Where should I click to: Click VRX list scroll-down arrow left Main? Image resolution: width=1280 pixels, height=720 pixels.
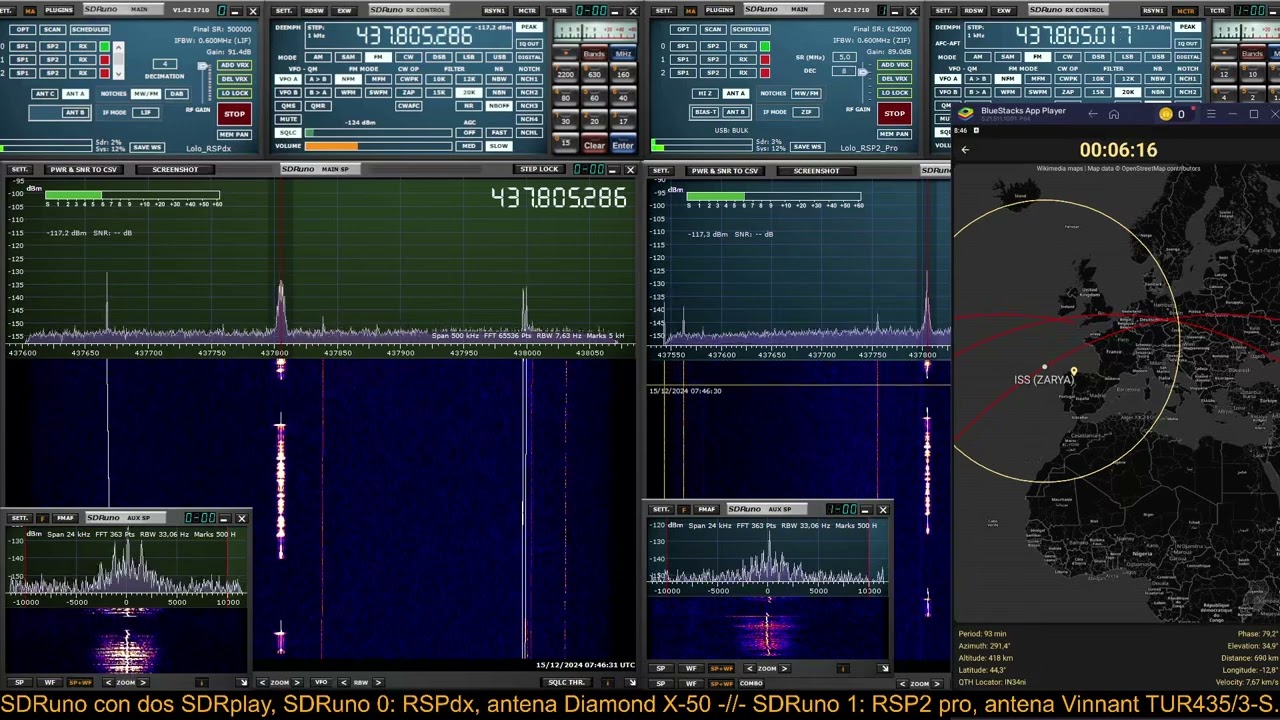[x=119, y=74]
